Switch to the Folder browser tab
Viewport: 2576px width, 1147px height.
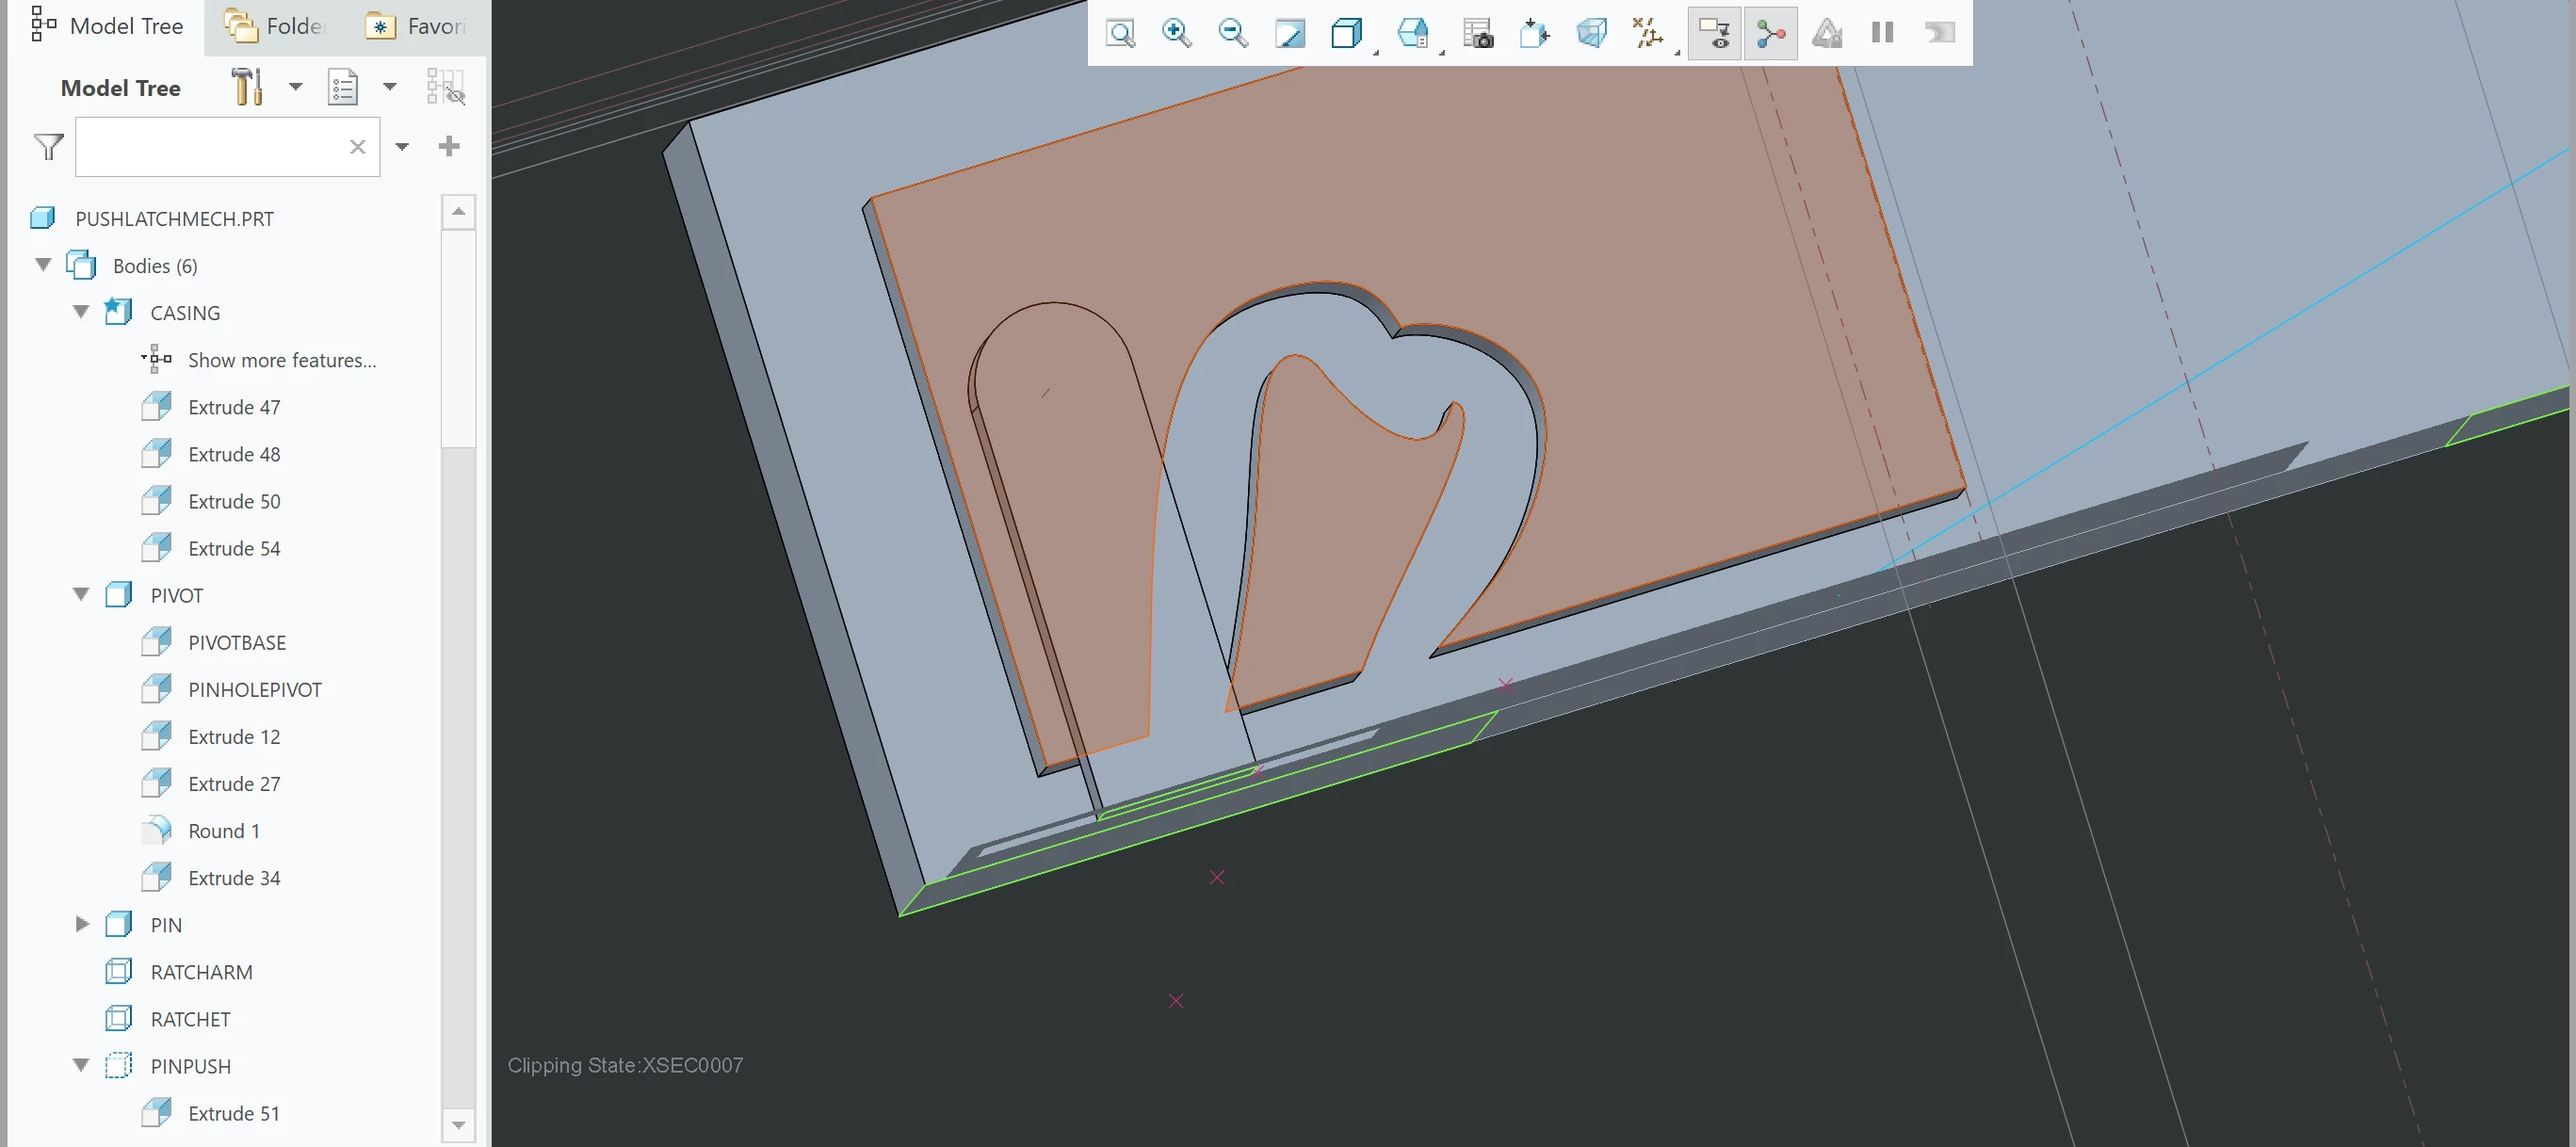pos(274,26)
